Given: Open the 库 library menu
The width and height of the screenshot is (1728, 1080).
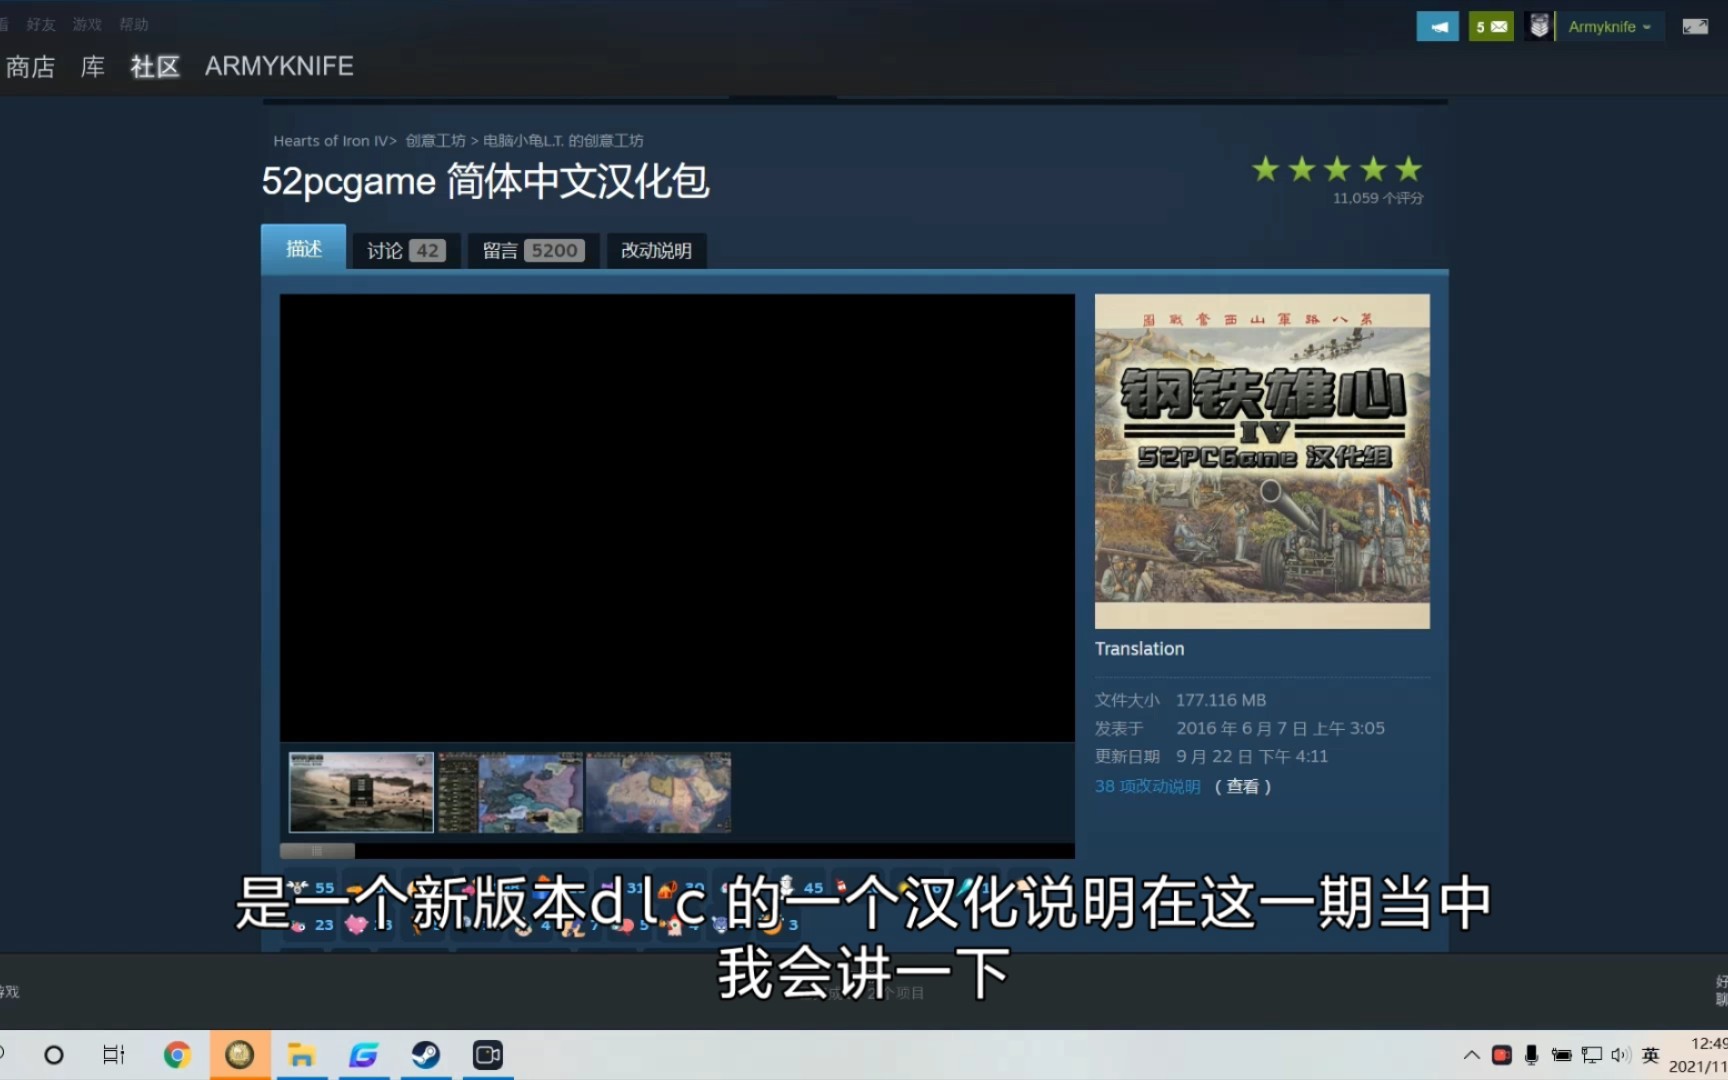Looking at the screenshot, I should tap(93, 67).
